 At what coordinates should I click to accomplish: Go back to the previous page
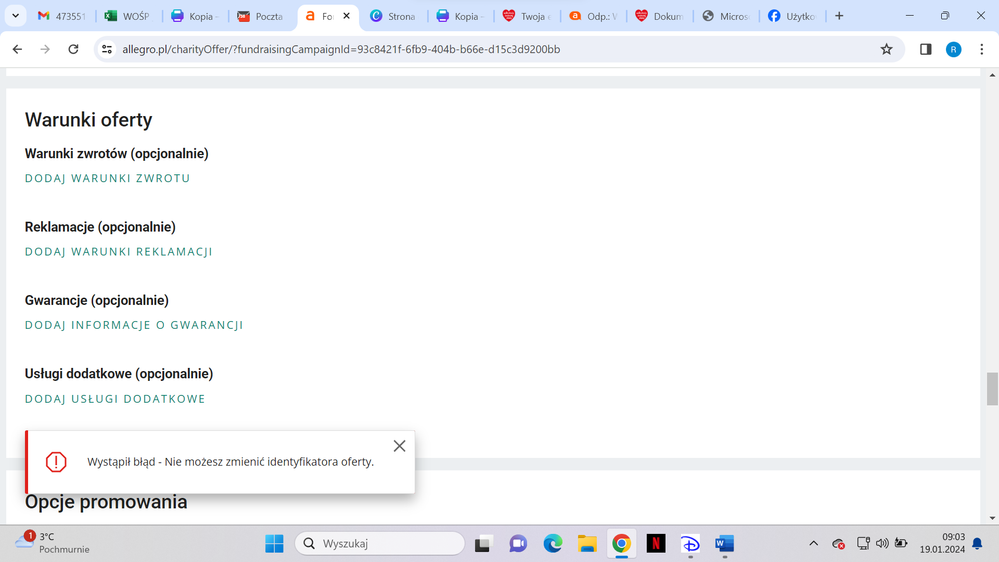pos(18,49)
